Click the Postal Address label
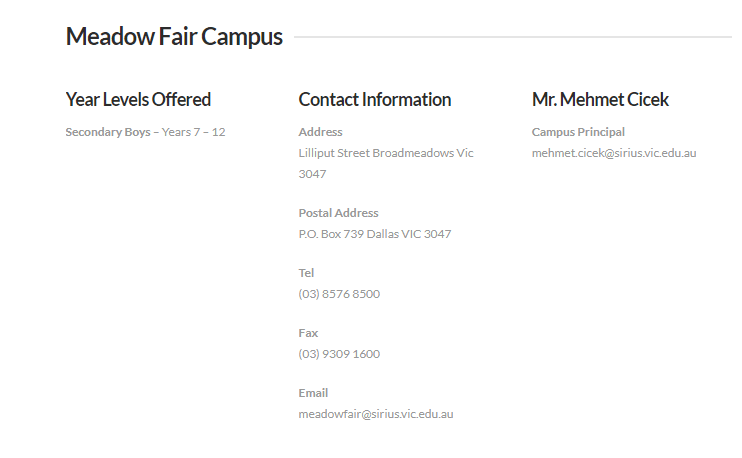Viewport: 742px width, 458px height. (338, 213)
